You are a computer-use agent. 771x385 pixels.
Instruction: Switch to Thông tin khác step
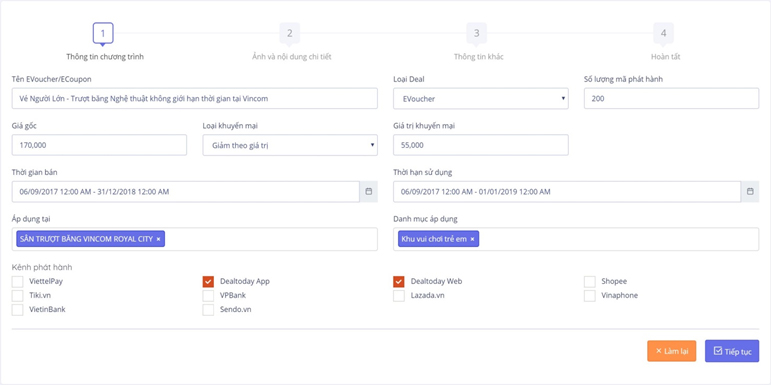point(478,57)
